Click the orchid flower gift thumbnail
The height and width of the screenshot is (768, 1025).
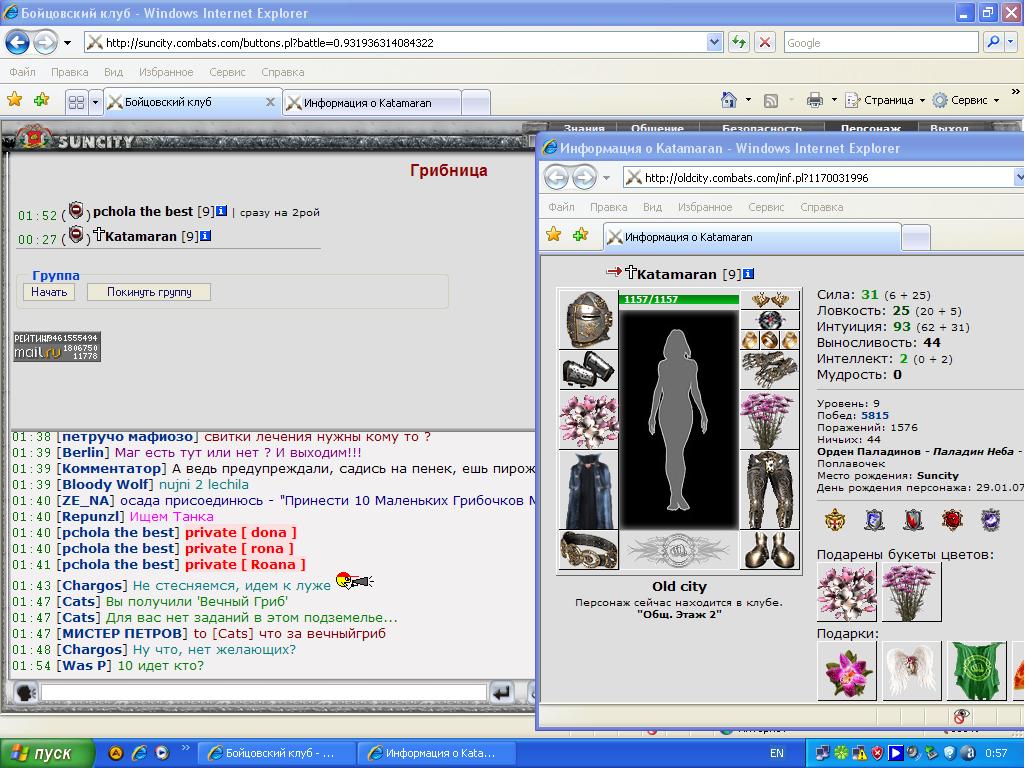point(847,671)
